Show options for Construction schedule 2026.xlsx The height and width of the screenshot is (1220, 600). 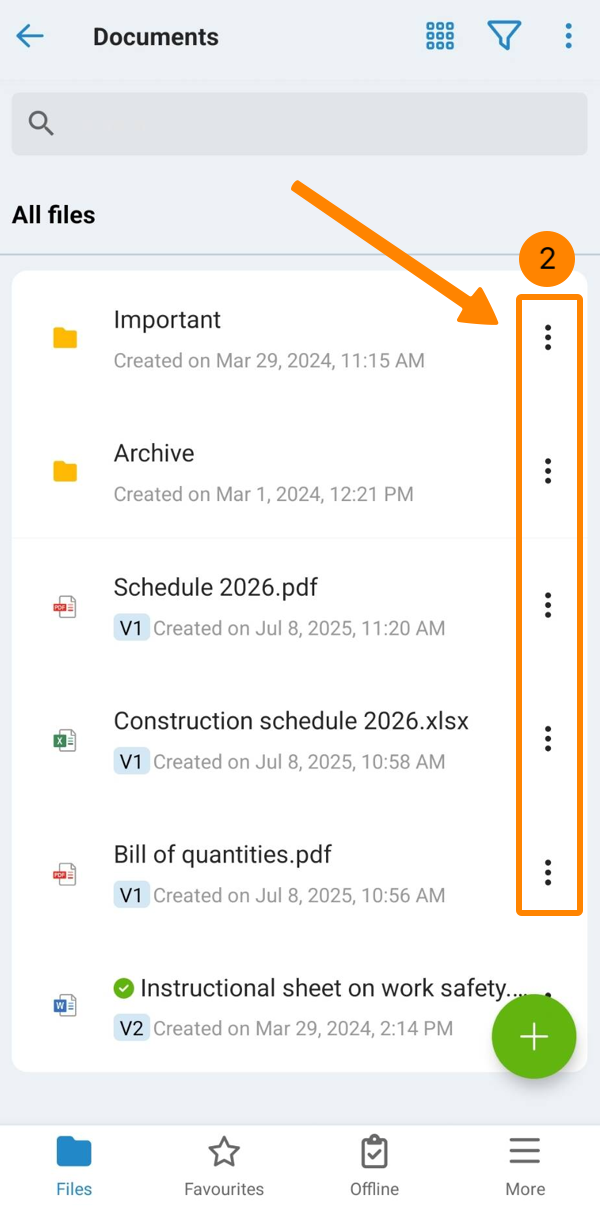[x=548, y=739]
